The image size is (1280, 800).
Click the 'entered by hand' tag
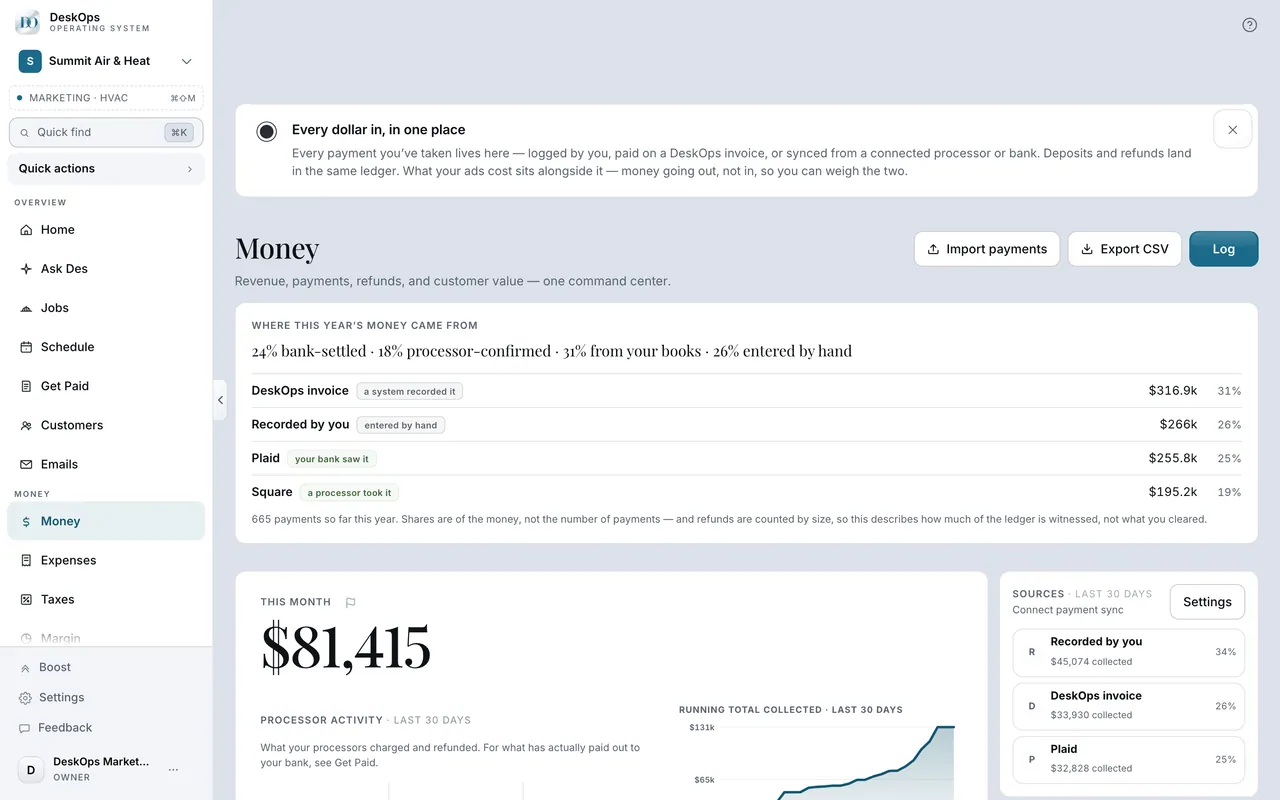[x=400, y=425]
